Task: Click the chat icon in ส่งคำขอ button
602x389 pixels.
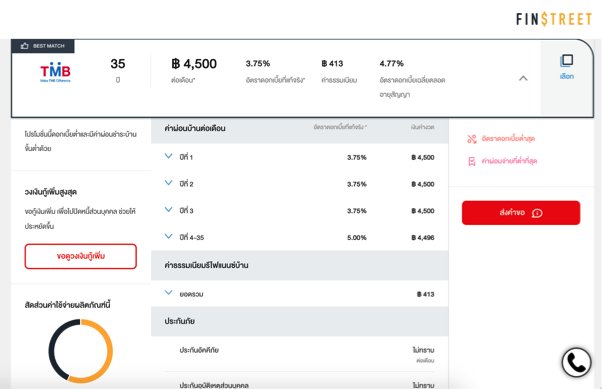Action: pos(537,213)
